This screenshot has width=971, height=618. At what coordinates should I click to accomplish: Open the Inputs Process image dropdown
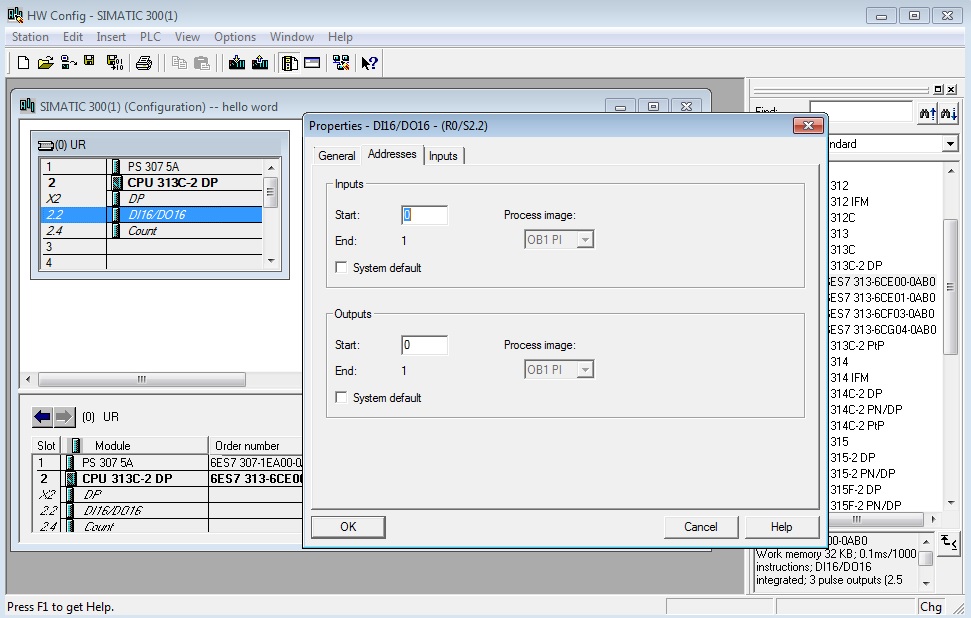point(585,240)
